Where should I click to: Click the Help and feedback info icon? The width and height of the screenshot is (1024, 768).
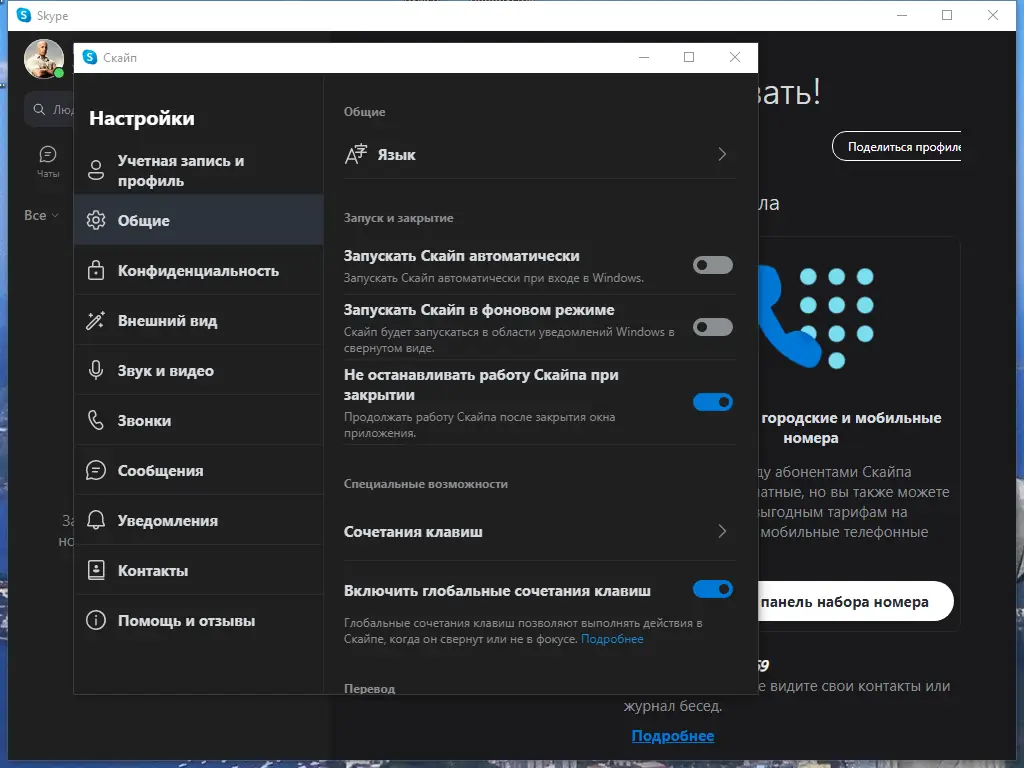96,620
